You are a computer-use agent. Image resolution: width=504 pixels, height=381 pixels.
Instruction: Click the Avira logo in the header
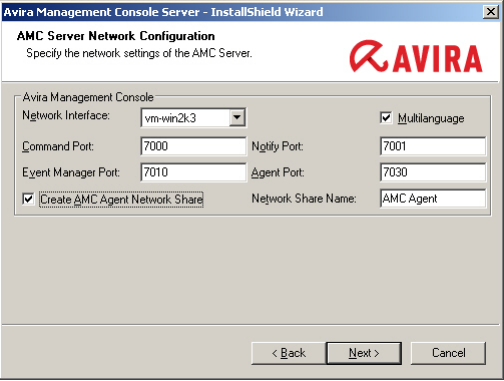pyautogui.click(x=416, y=56)
